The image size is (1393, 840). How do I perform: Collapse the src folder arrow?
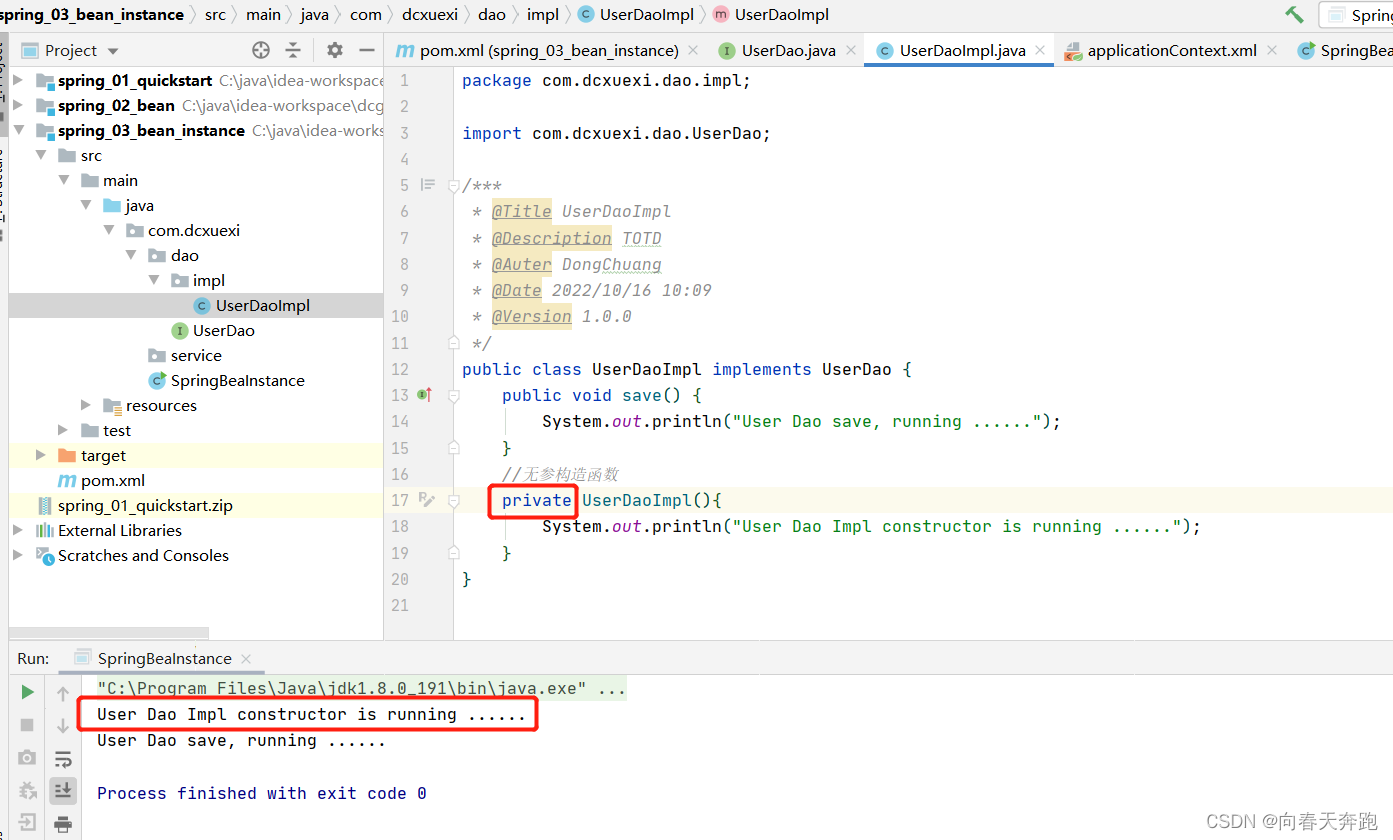click(x=41, y=156)
